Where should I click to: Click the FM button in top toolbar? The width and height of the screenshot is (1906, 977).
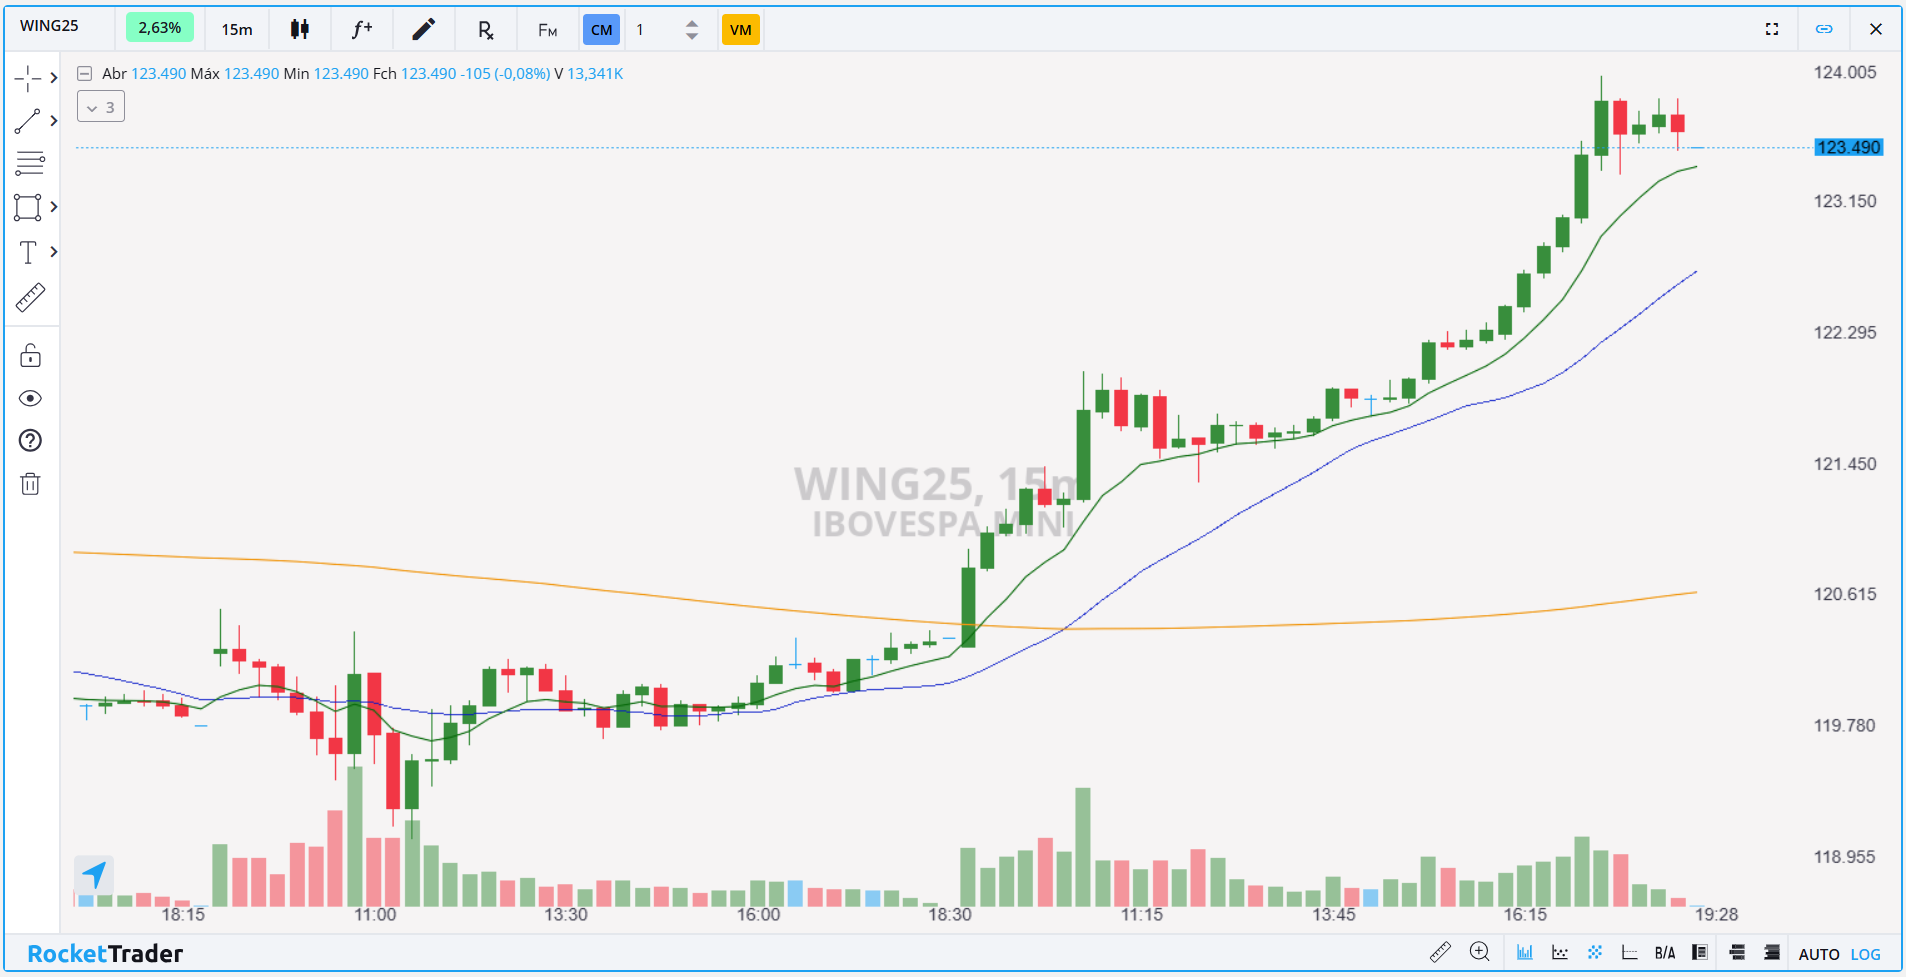coord(547,30)
